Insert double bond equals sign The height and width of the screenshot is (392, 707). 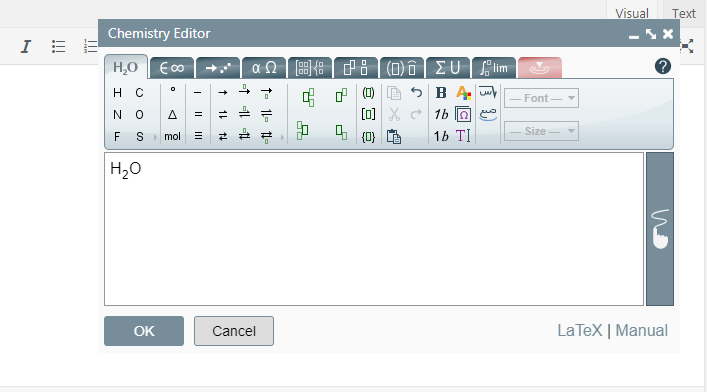pyautogui.click(x=198, y=115)
